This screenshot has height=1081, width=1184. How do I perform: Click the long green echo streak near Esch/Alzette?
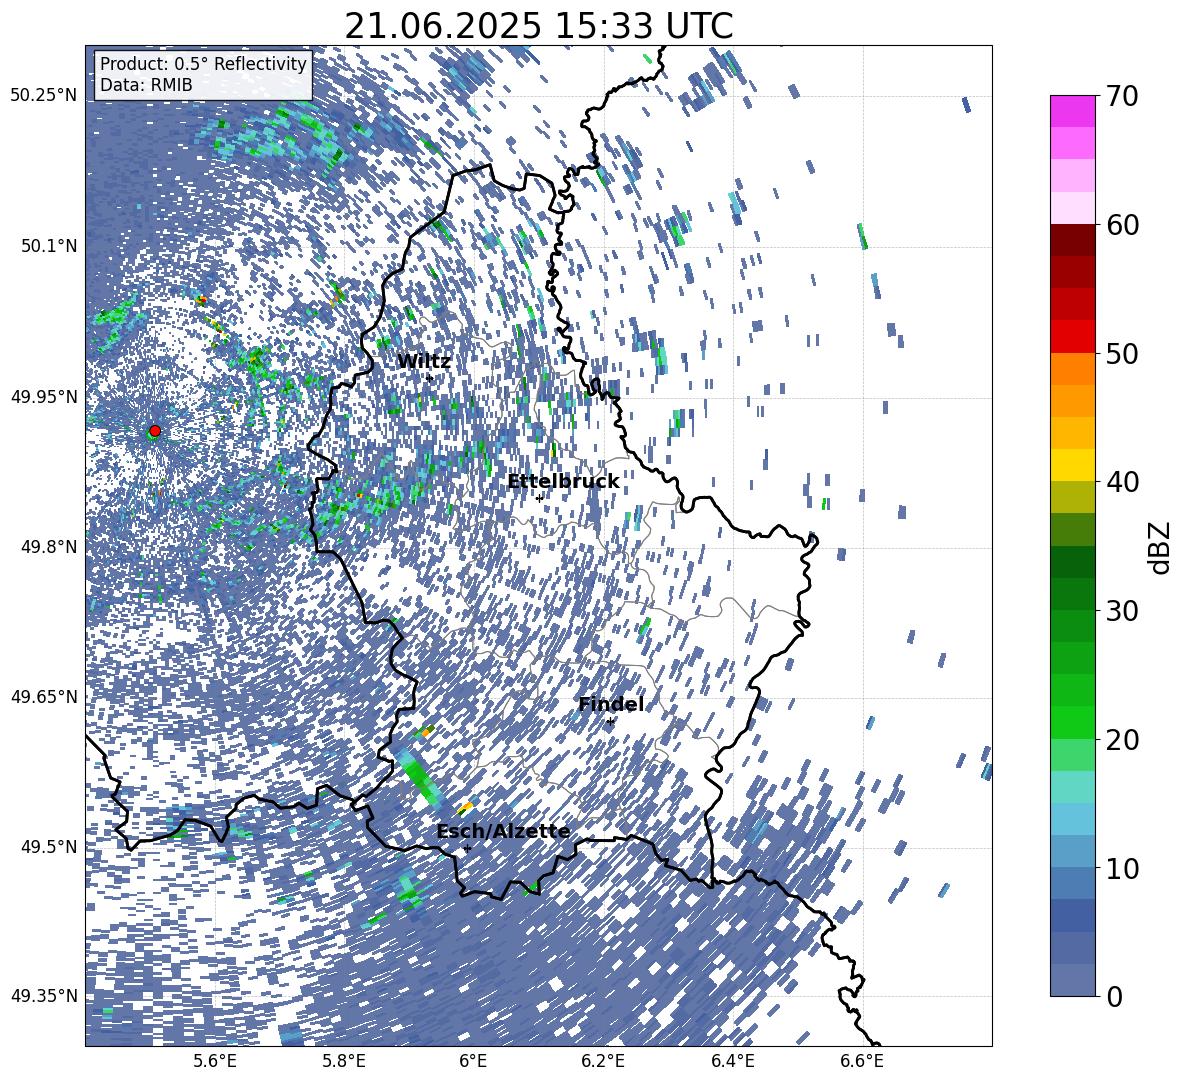pyautogui.click(x=421, y=777)
